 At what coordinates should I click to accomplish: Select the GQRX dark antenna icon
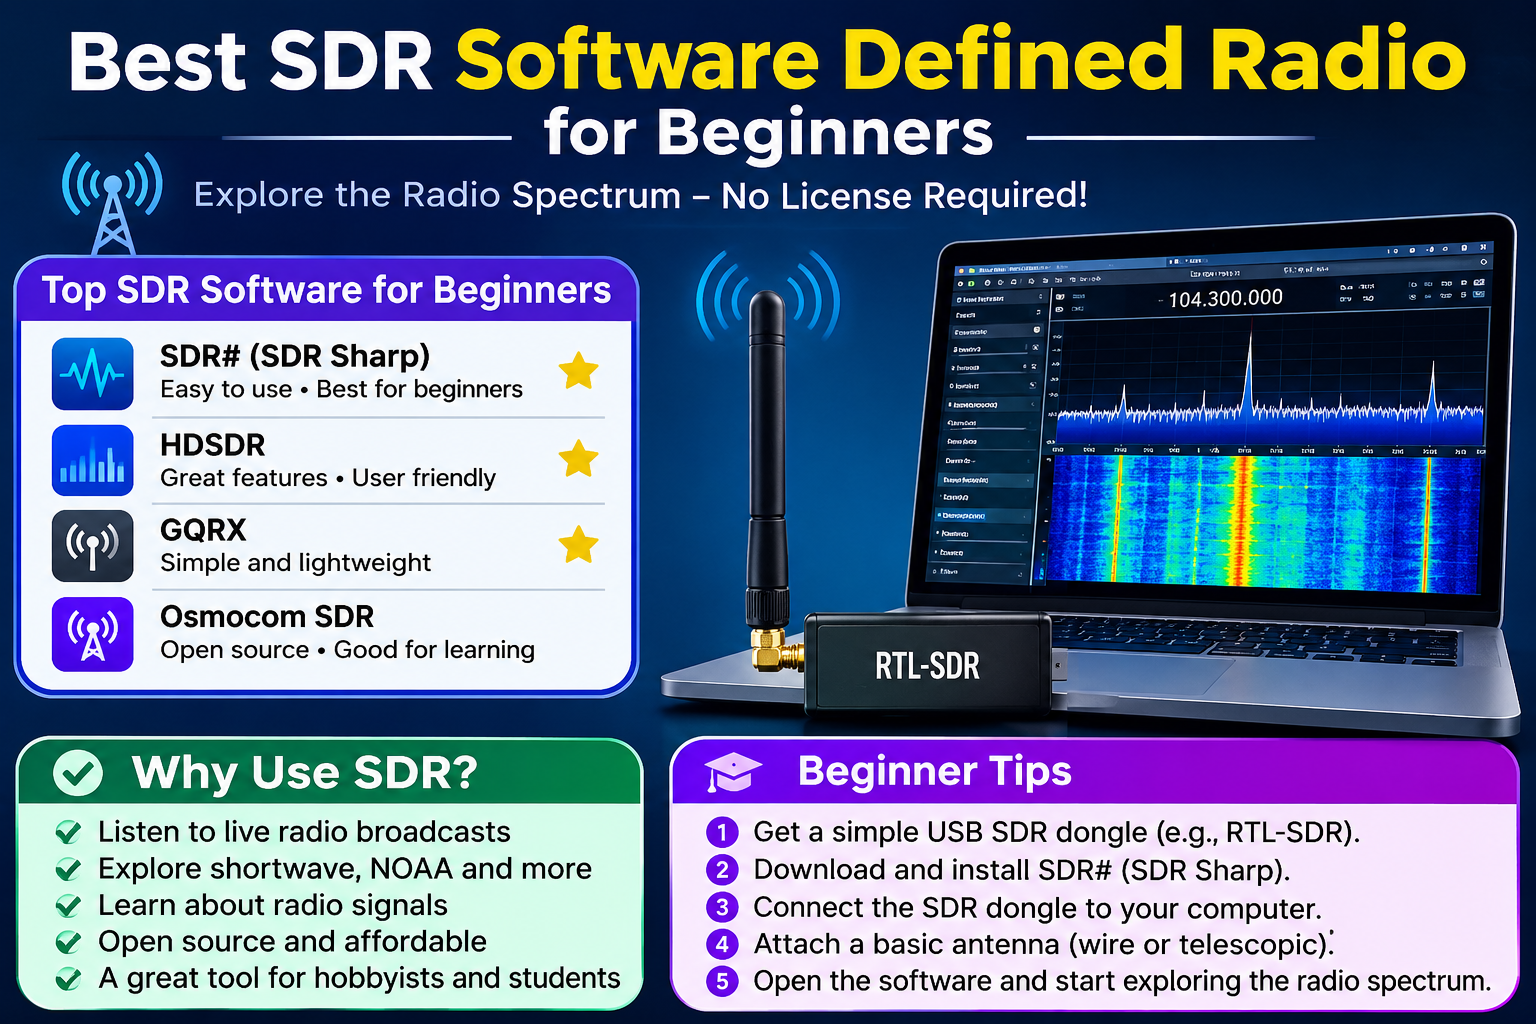[x=92, y=546]
